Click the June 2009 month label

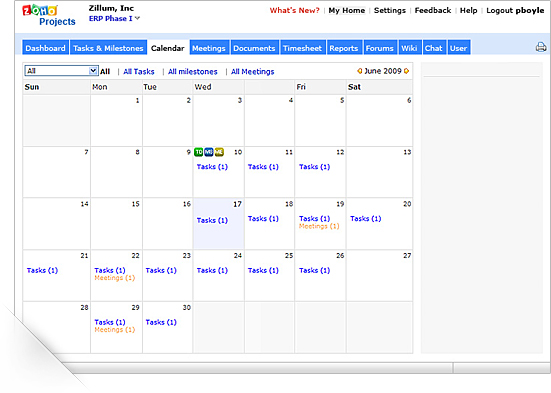pos(383,71)
